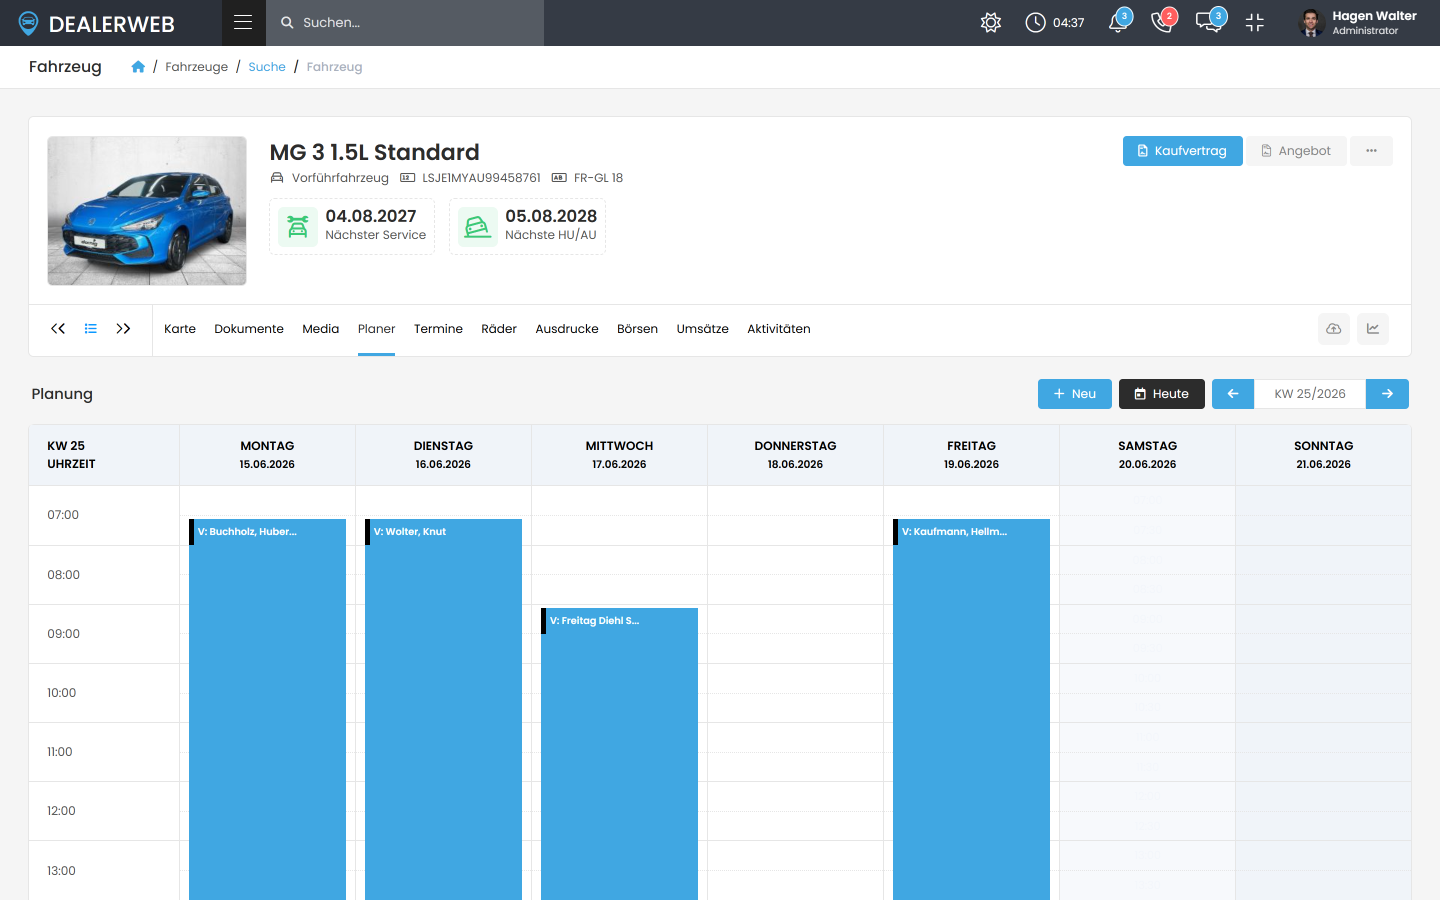Open the Freitag Diehl booking on Wednesday
The image size is (1440, 900).
coord(619,754)
